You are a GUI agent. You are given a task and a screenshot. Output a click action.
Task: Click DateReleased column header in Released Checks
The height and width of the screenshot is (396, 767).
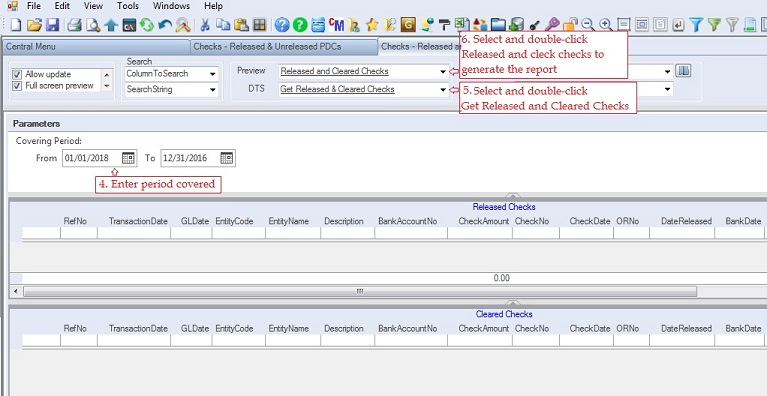686,221
